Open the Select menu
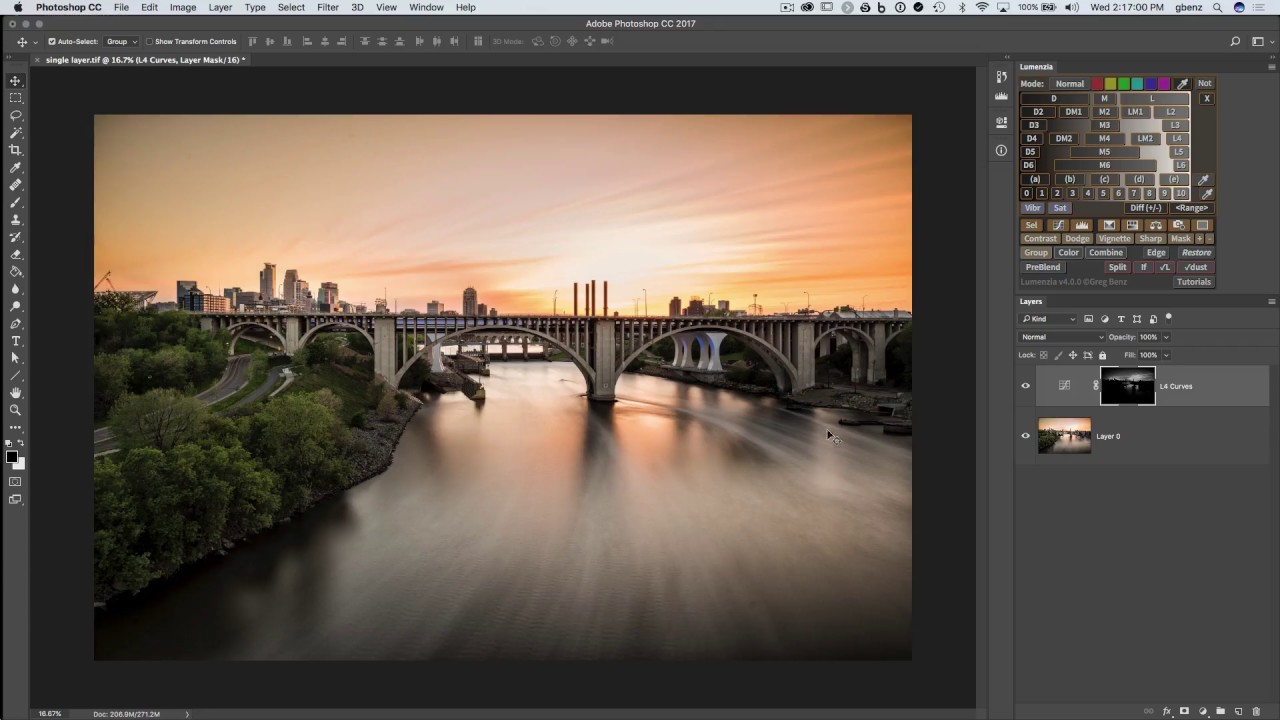This screenshot has width=1280, height=720. (291, 7)
